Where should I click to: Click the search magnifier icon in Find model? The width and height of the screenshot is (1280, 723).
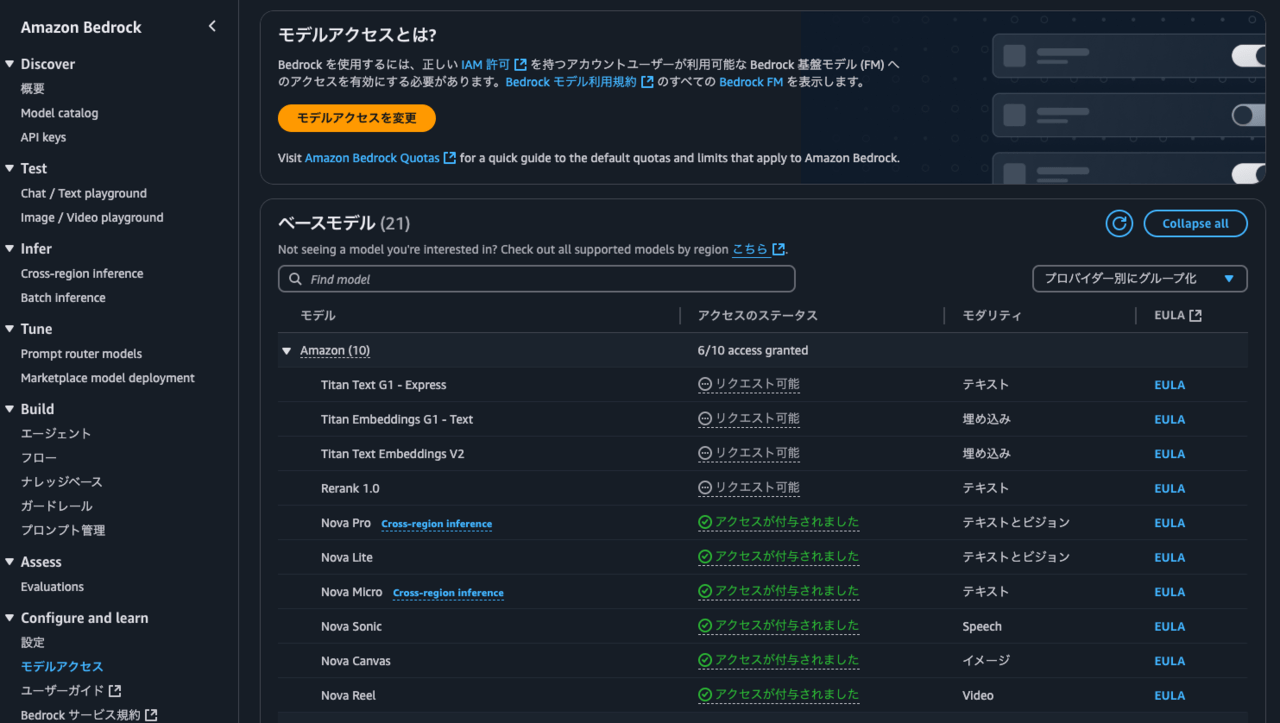tap(295, 279)
